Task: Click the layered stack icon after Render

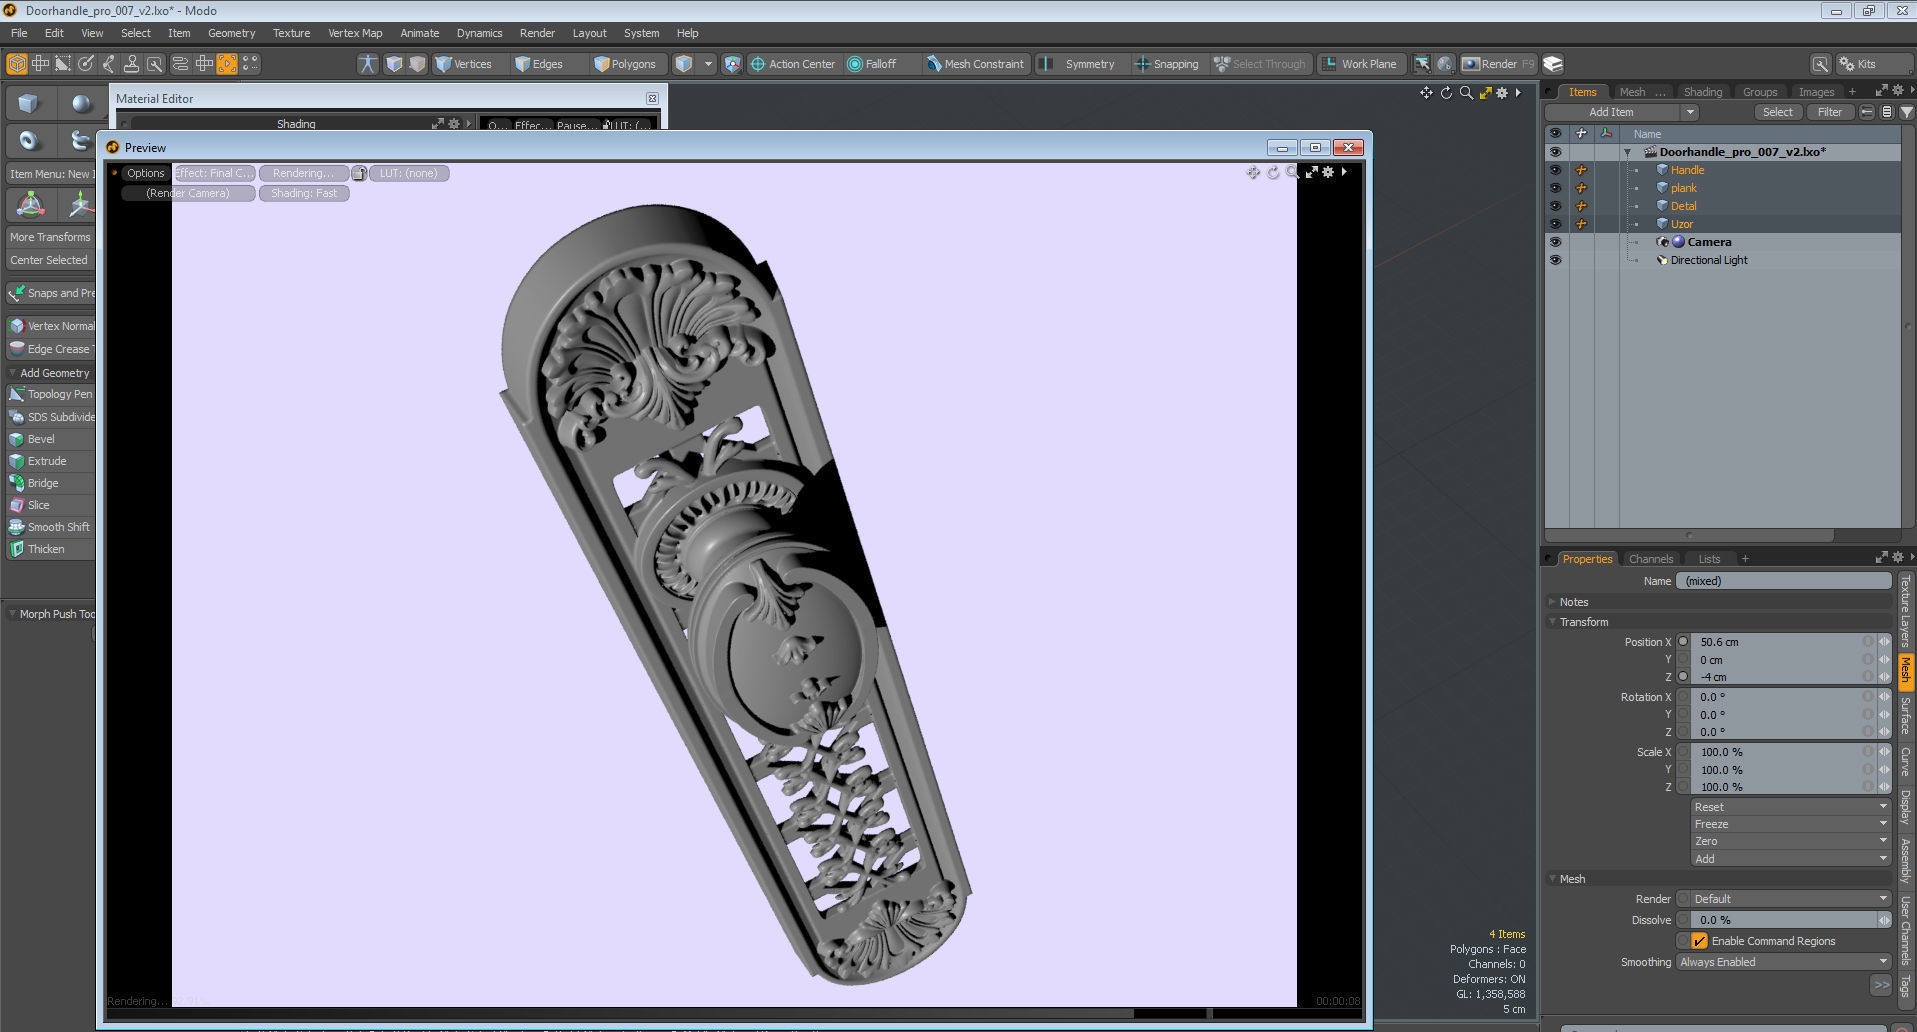Action: 1553,64
